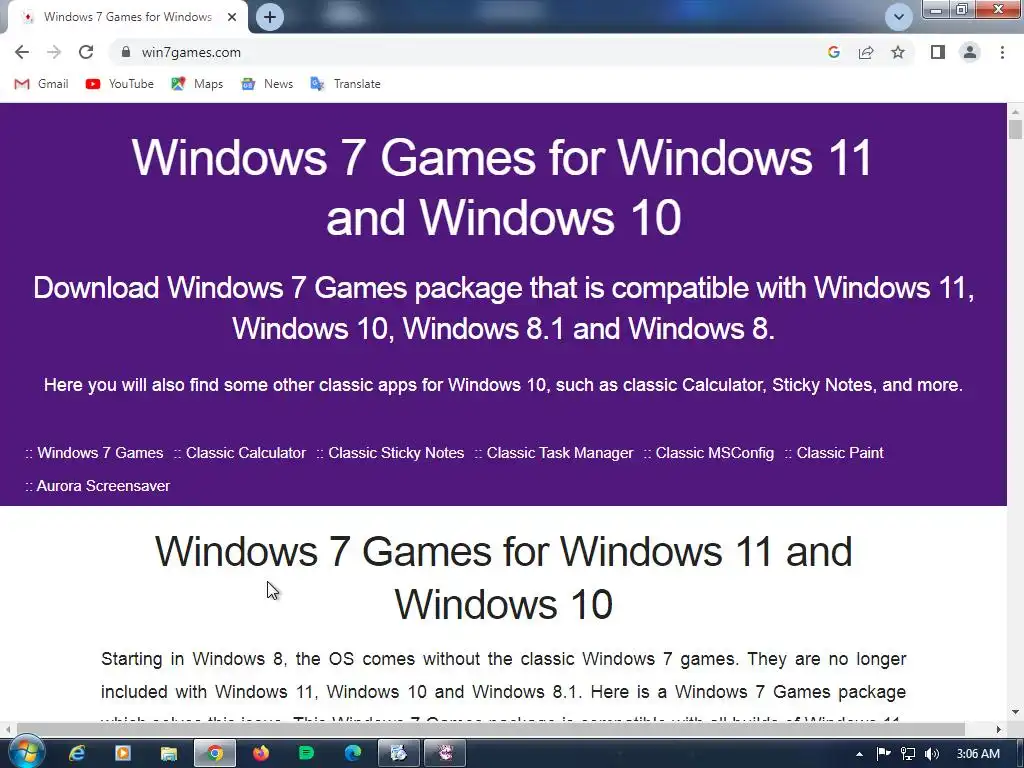
Task: Open the Chrome three-dot menu
Action: click(1002, 52)
